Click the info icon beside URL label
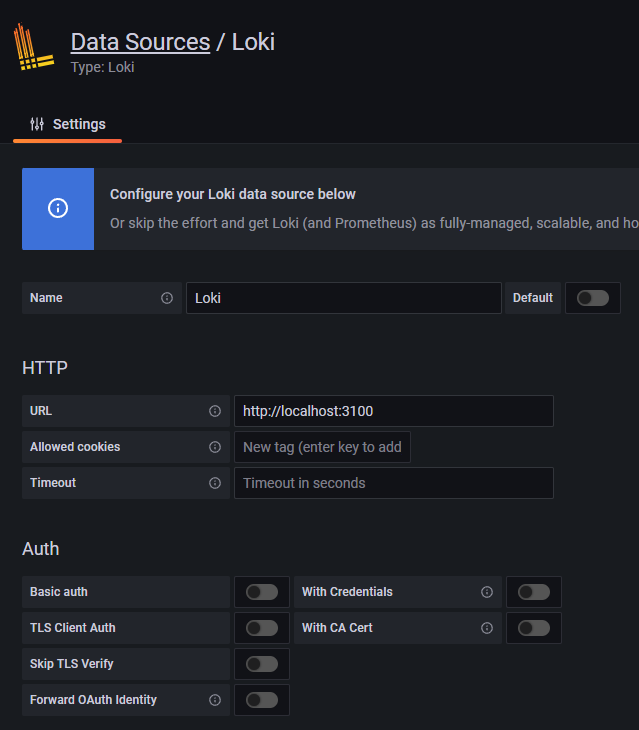Image resolution: width=639 pixels, height=730 pixels. point(215,411)
